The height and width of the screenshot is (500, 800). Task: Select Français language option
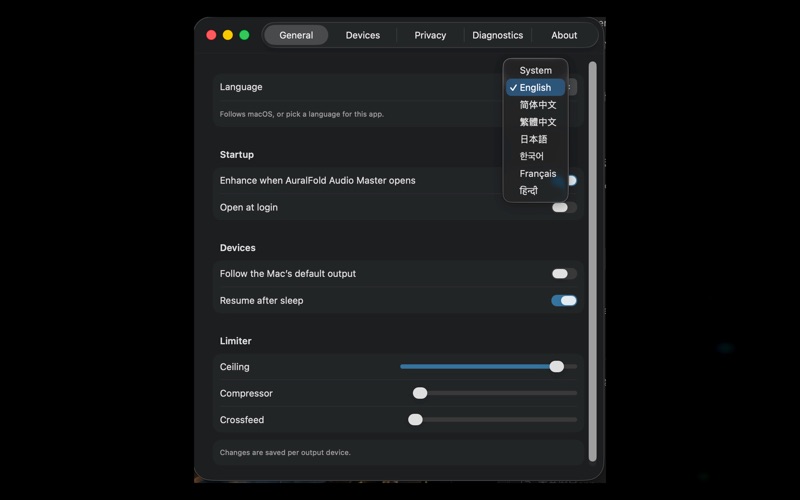coord(535,173)
